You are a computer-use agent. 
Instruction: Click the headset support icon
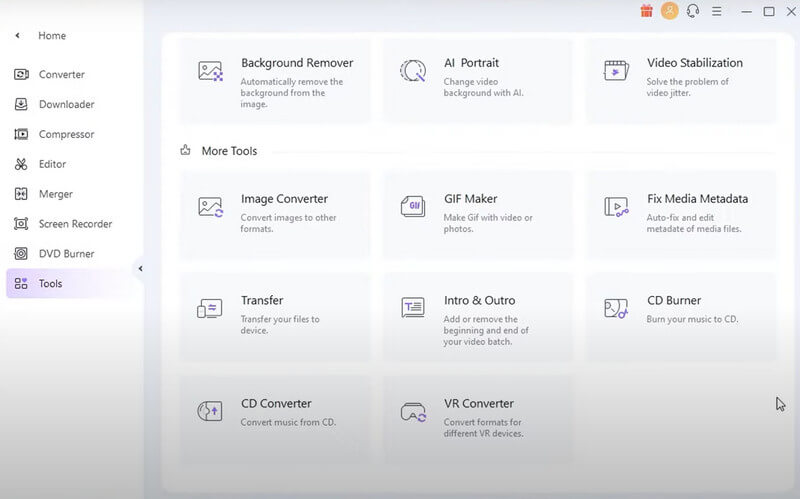coord(693,11)
